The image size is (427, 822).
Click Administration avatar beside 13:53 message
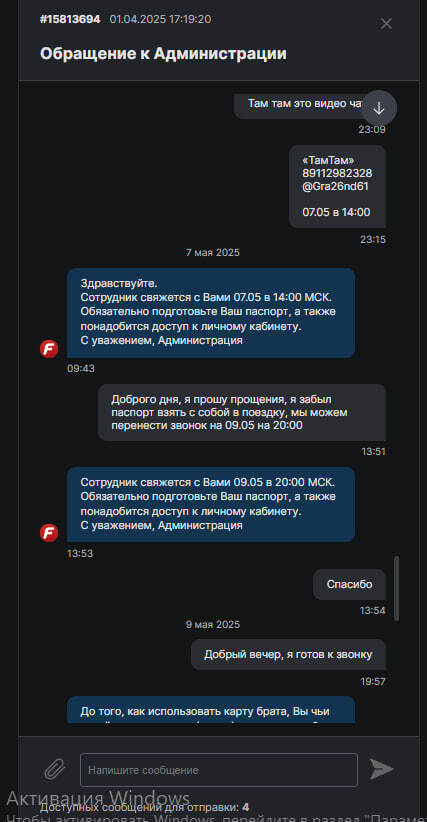49,533
